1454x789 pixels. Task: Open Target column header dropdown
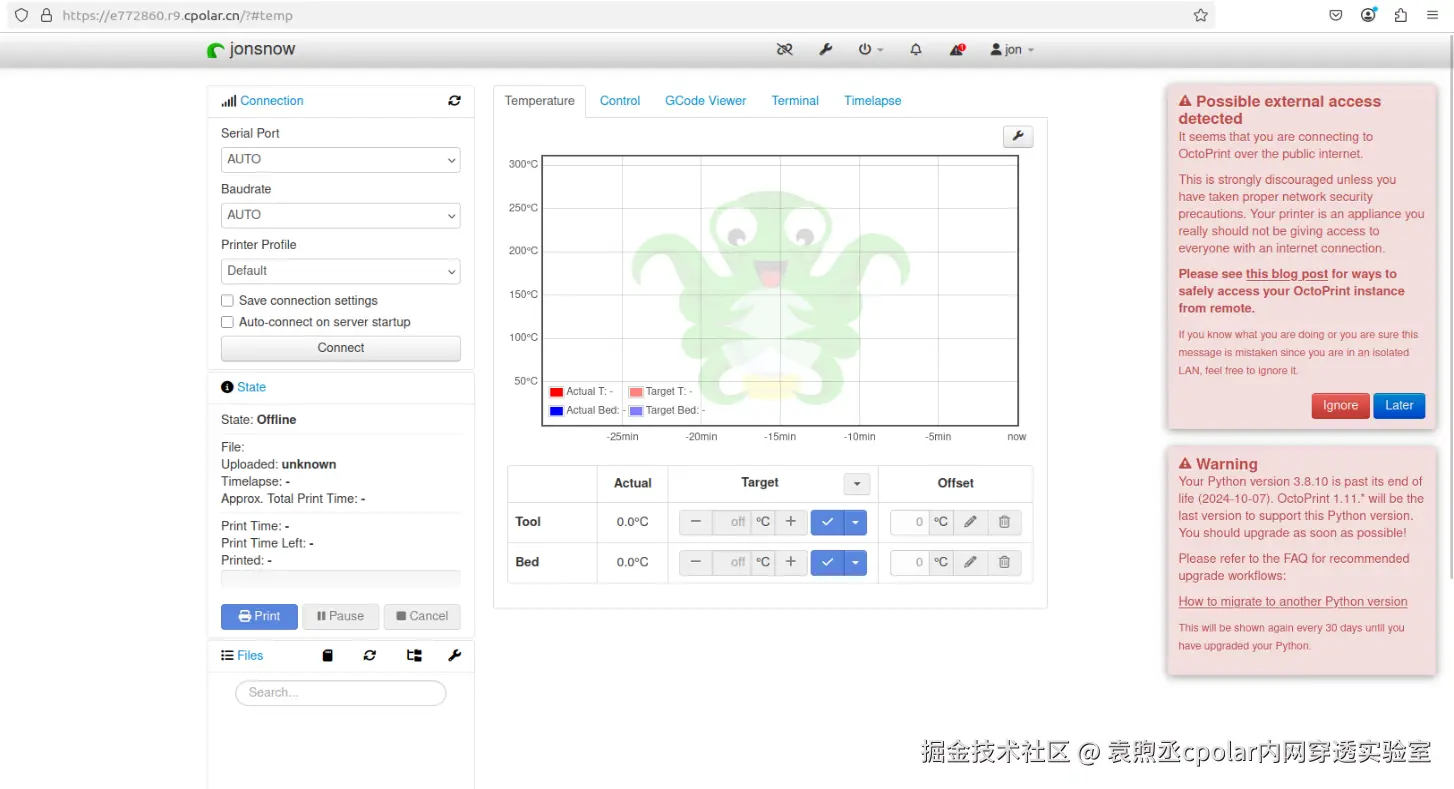coord(857,484)
